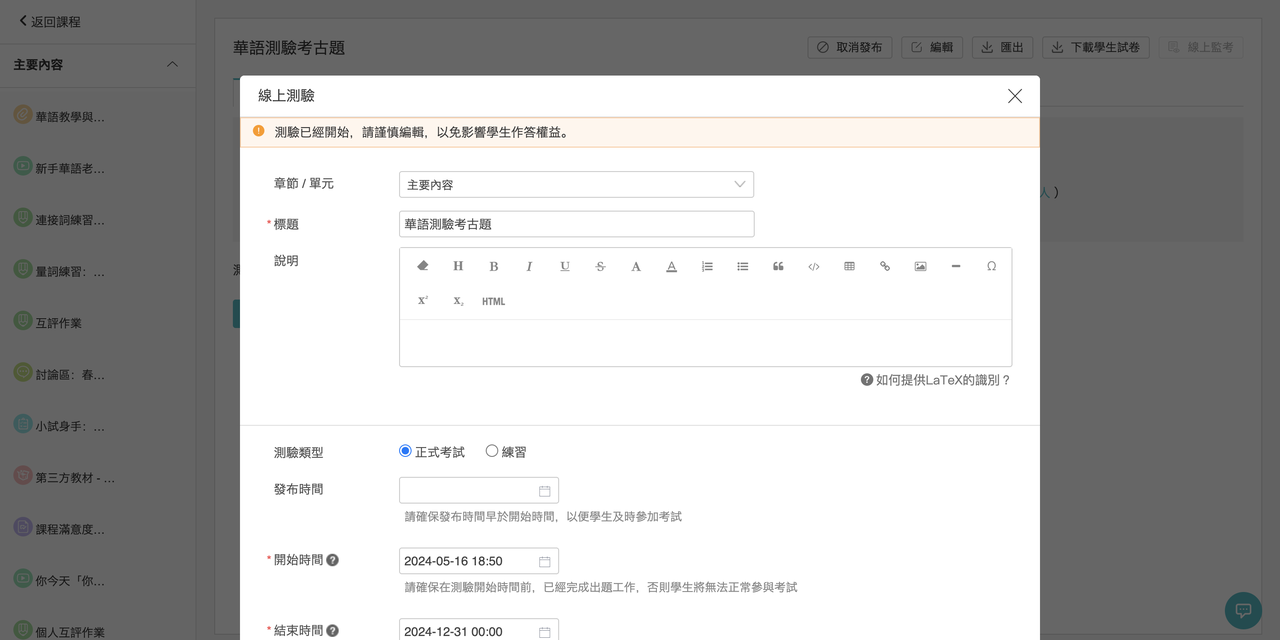Open the 結束時間 date field

(479, 631)
